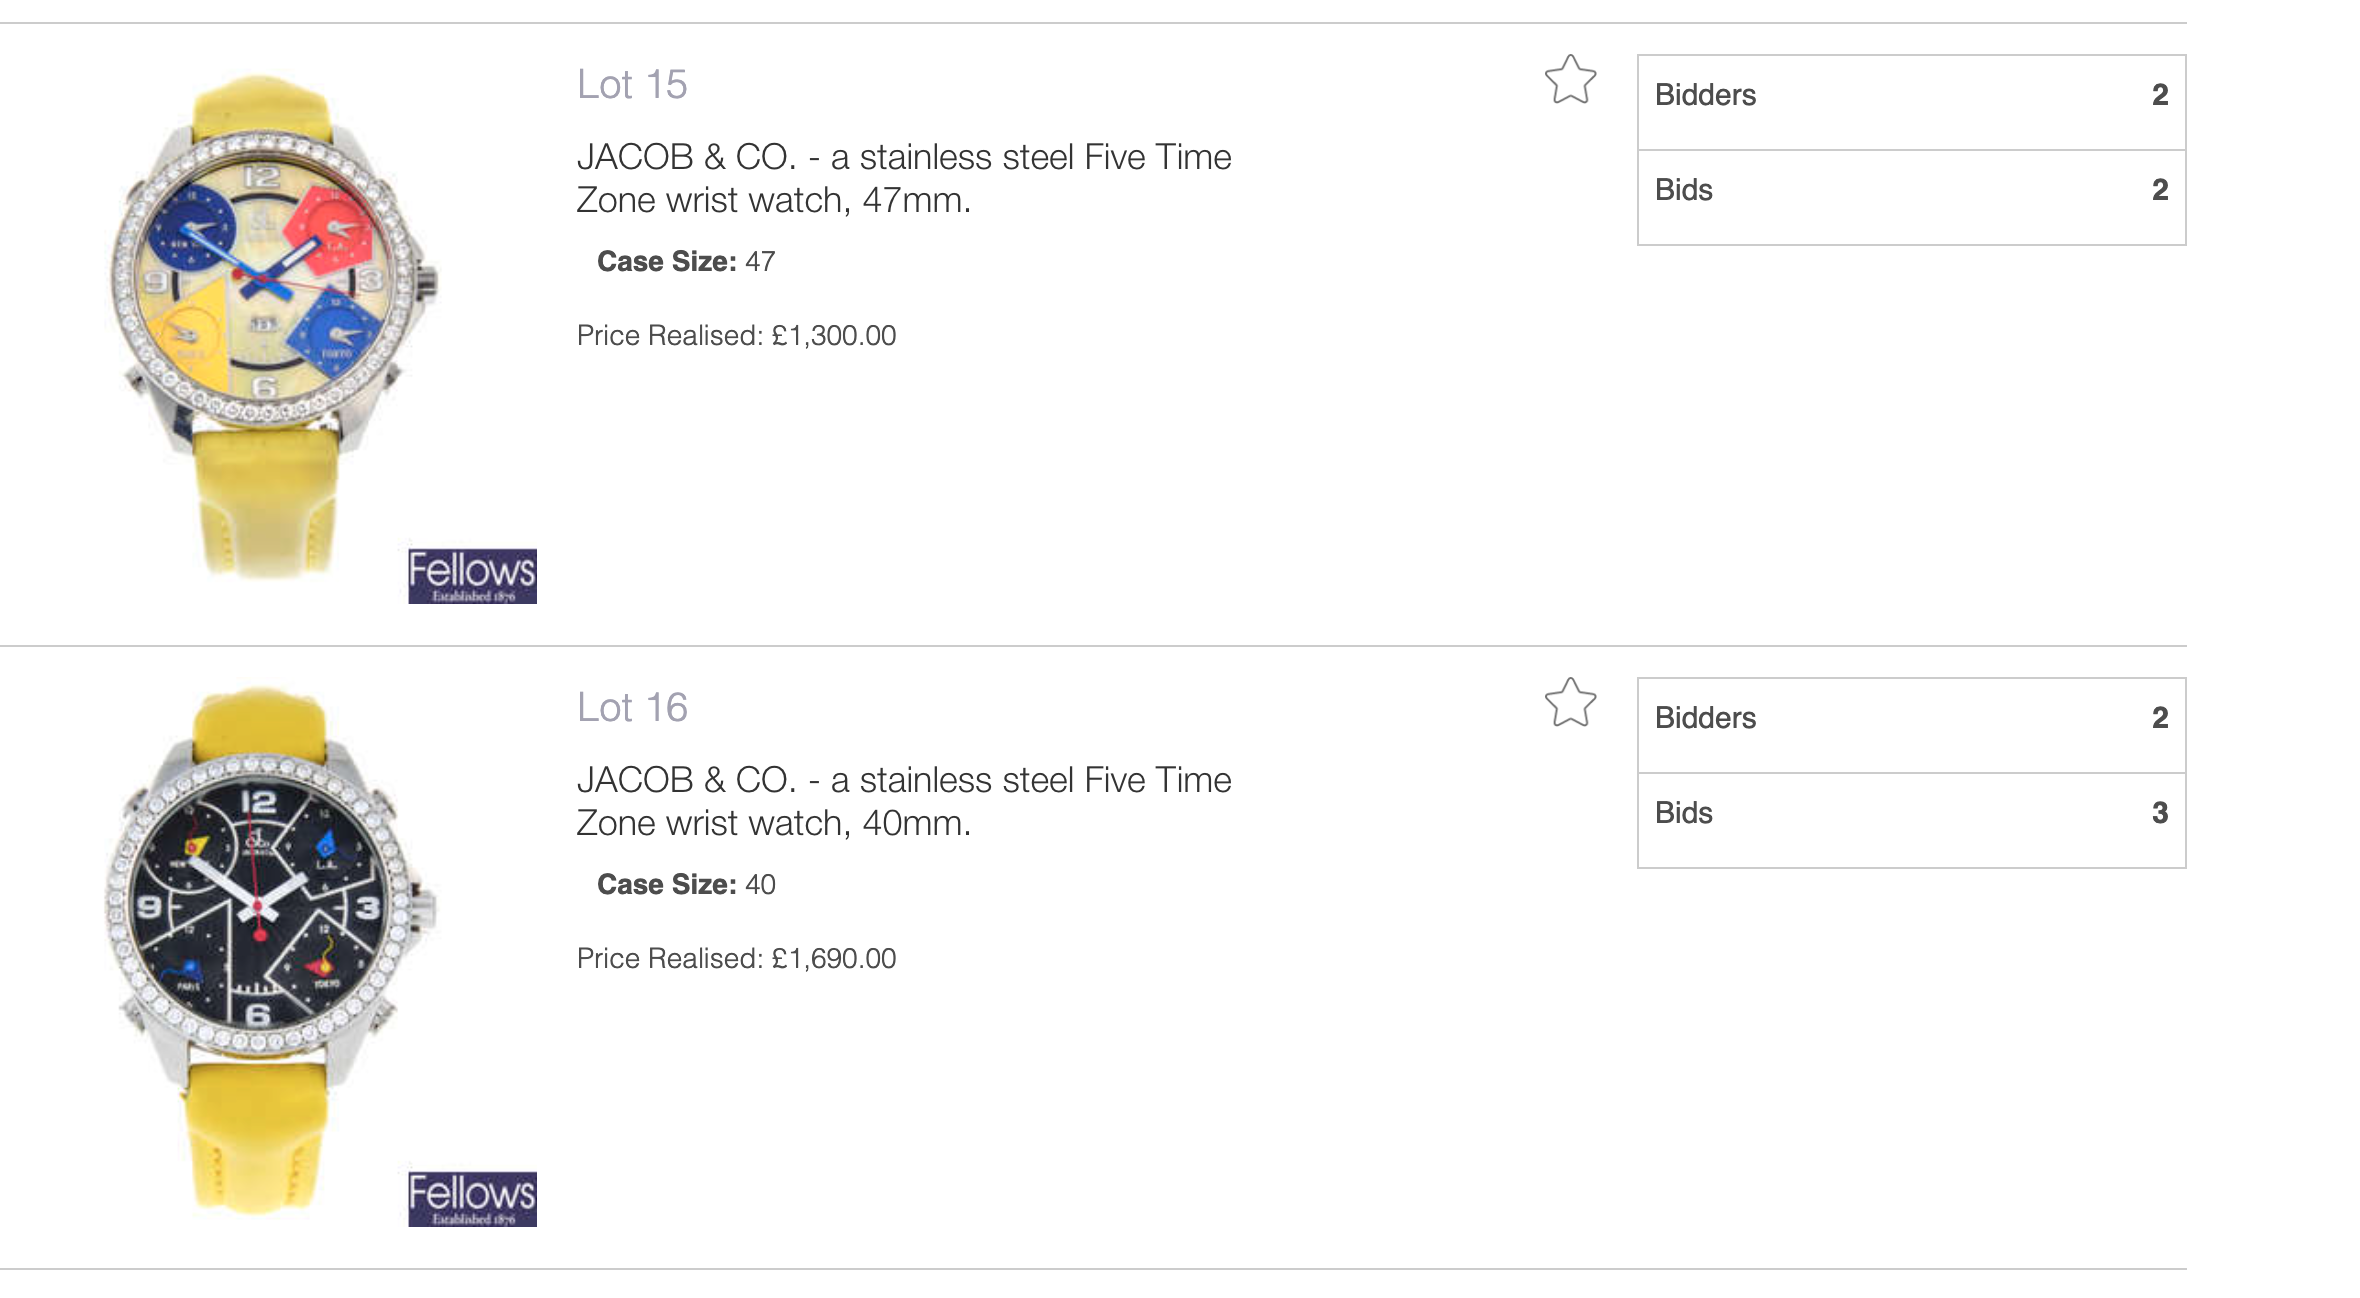Click the 47mm Five Time Zone watch title
This screenshot has height=1298, width=2360.
click(x=903, y=179)
